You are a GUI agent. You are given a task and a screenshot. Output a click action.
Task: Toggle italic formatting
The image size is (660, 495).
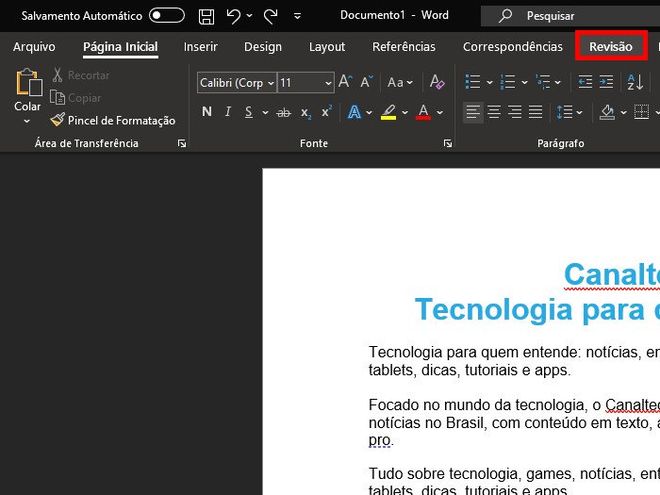(x=228, y=112)
